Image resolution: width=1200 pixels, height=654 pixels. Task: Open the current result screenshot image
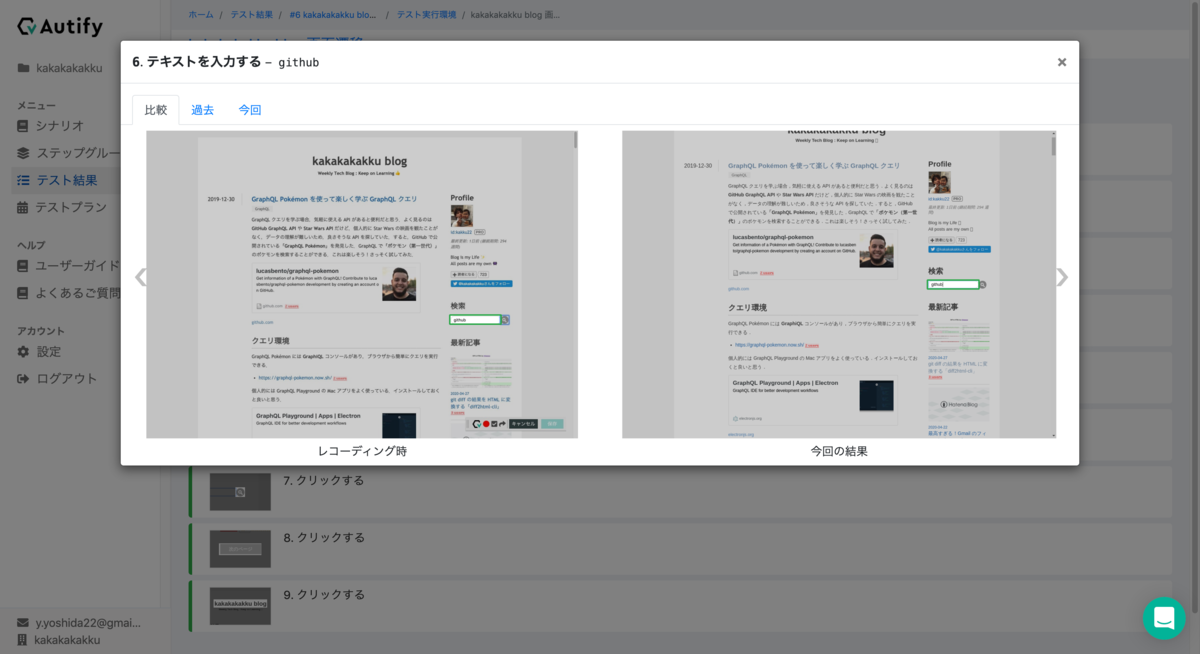tap(839, 284)
